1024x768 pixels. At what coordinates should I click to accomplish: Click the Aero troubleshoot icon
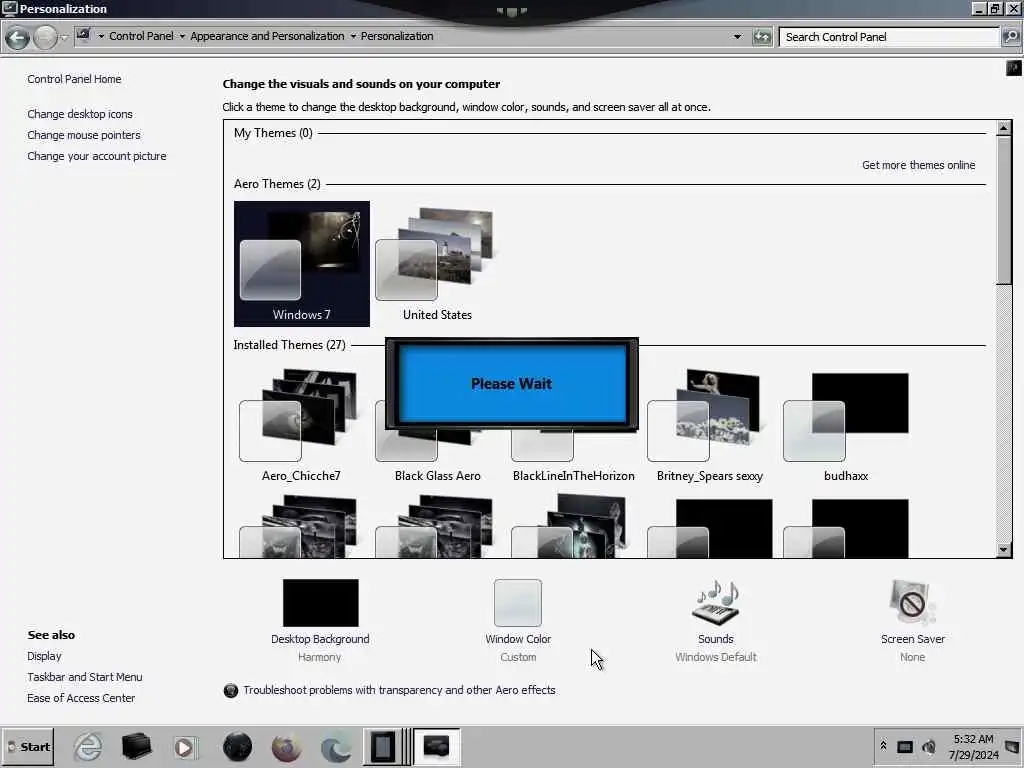pyautogui.click(x=231, y=690)
